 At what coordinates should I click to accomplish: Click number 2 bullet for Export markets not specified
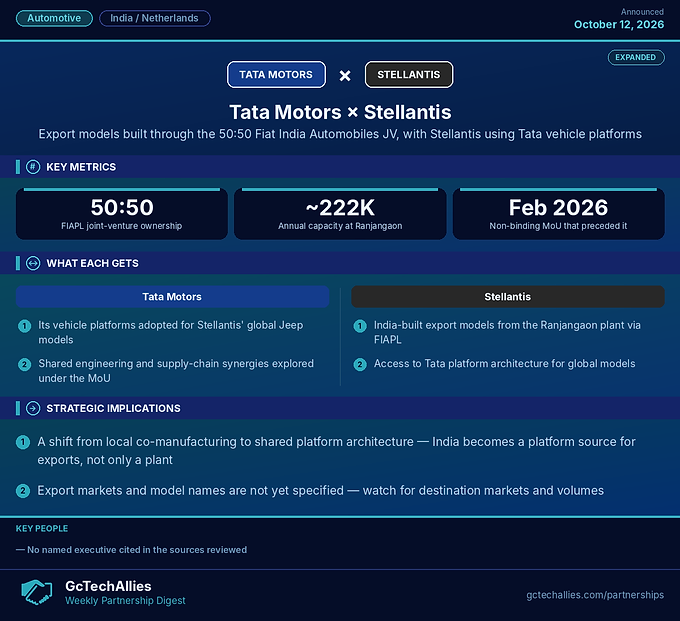pyautogui.click(x=23, y=491)
